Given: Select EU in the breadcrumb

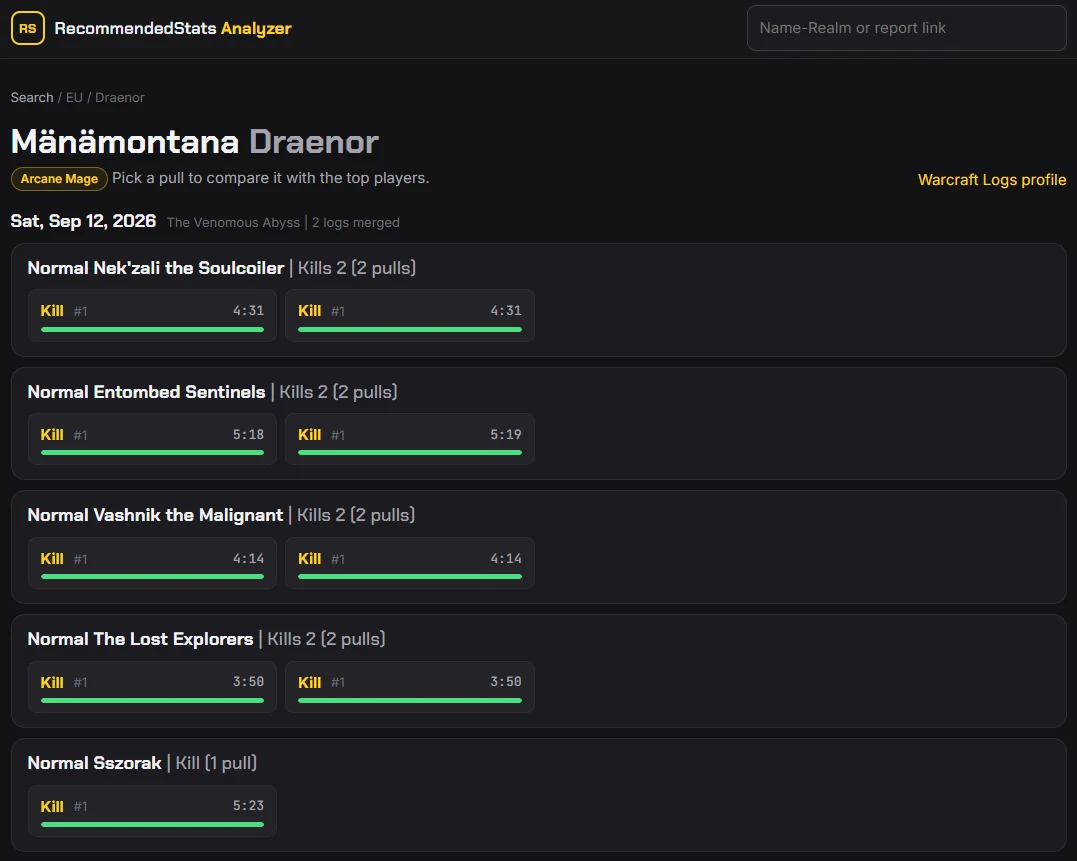Looking at the screenshot, I should [x=74, y=97].
